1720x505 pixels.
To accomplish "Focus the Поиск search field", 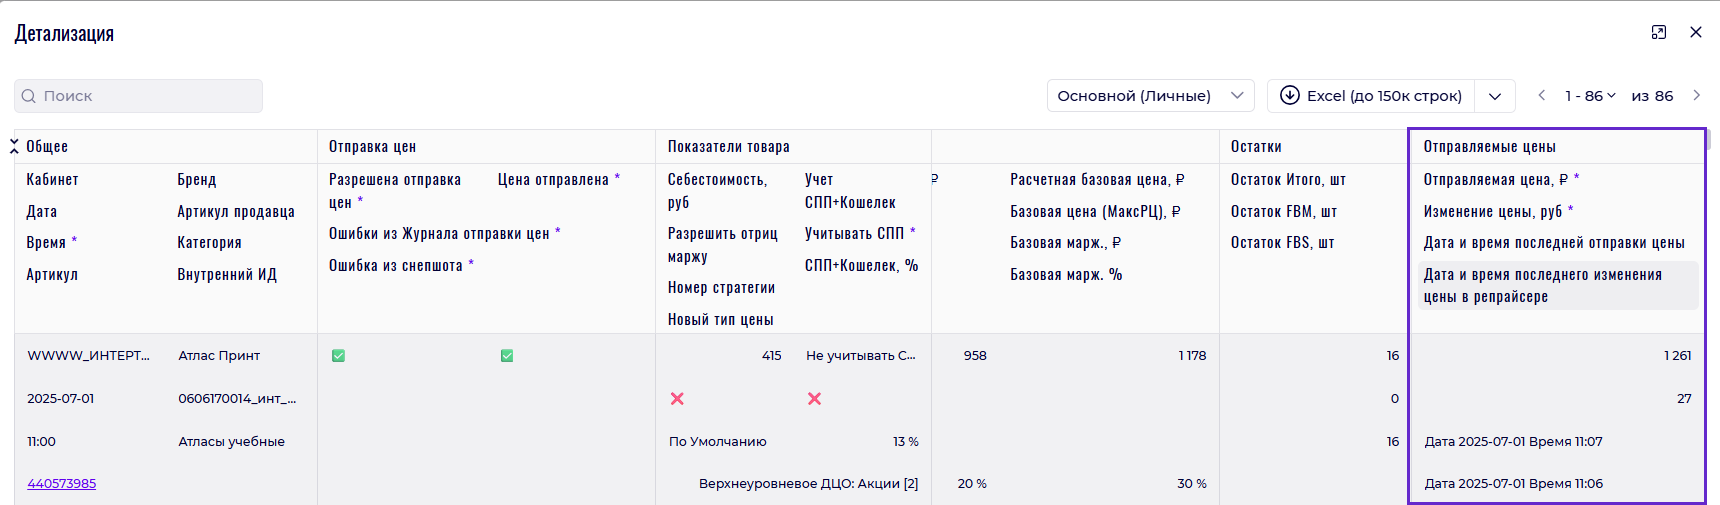I will (x=150, y=96).
